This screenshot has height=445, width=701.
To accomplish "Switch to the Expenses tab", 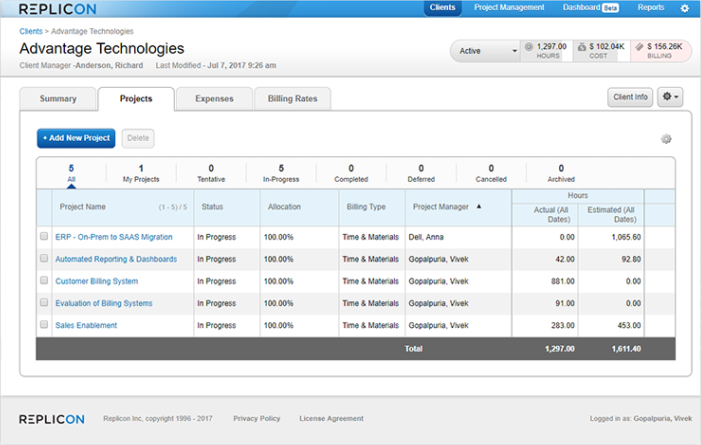I will [214, 99].
